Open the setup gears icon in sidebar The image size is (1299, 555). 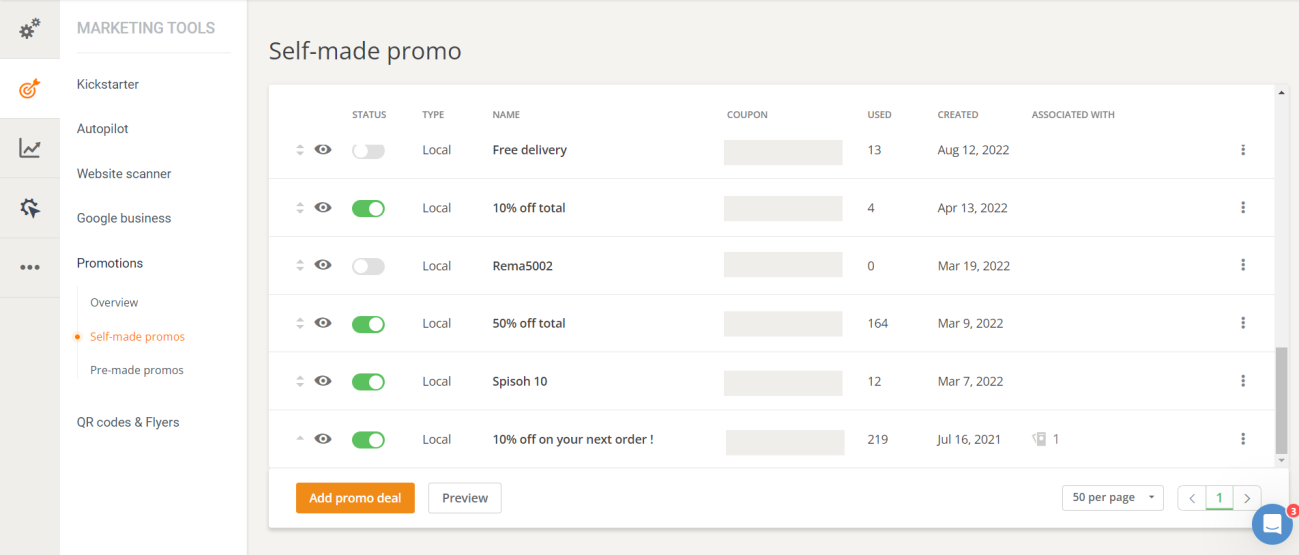pyautogui.click(x=30, y=29)
